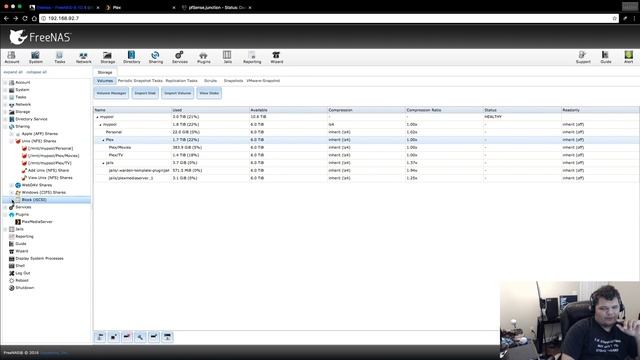
Task: Collapse the jails dataset row triangle
Action: 103,163
